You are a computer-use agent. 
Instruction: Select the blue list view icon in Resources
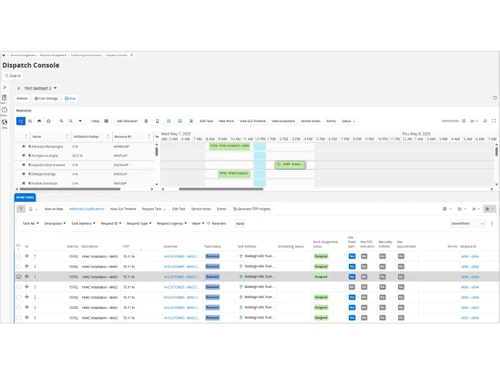21,121
